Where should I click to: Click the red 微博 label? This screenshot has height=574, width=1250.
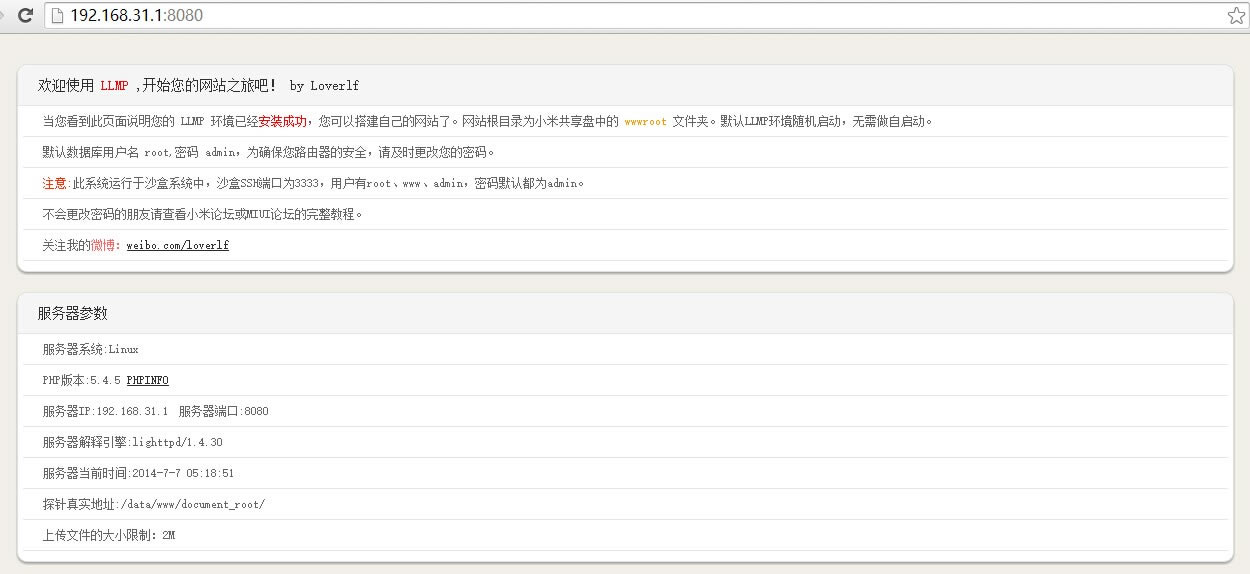(104, 245)
